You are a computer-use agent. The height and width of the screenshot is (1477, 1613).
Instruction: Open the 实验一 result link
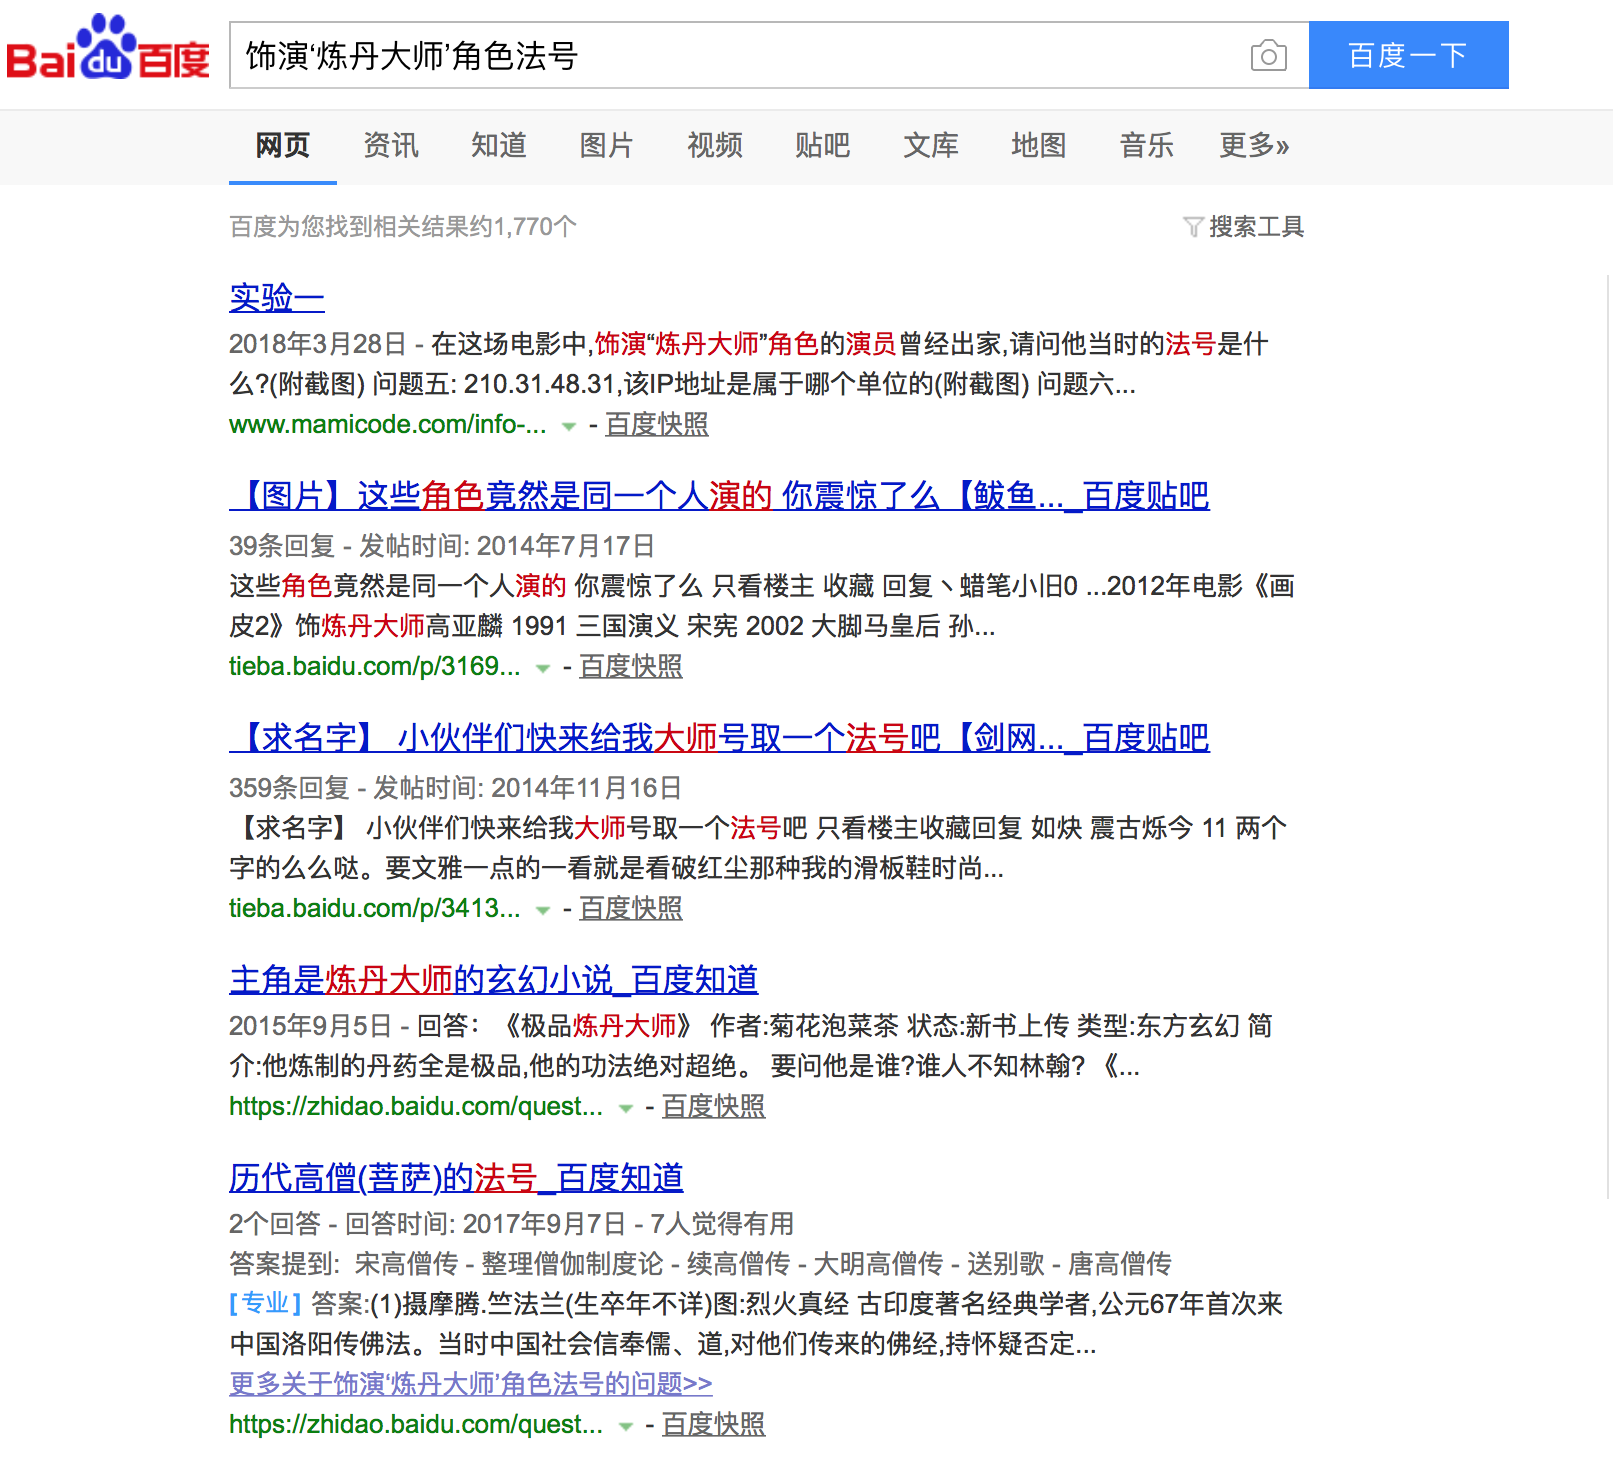(276, 298)
